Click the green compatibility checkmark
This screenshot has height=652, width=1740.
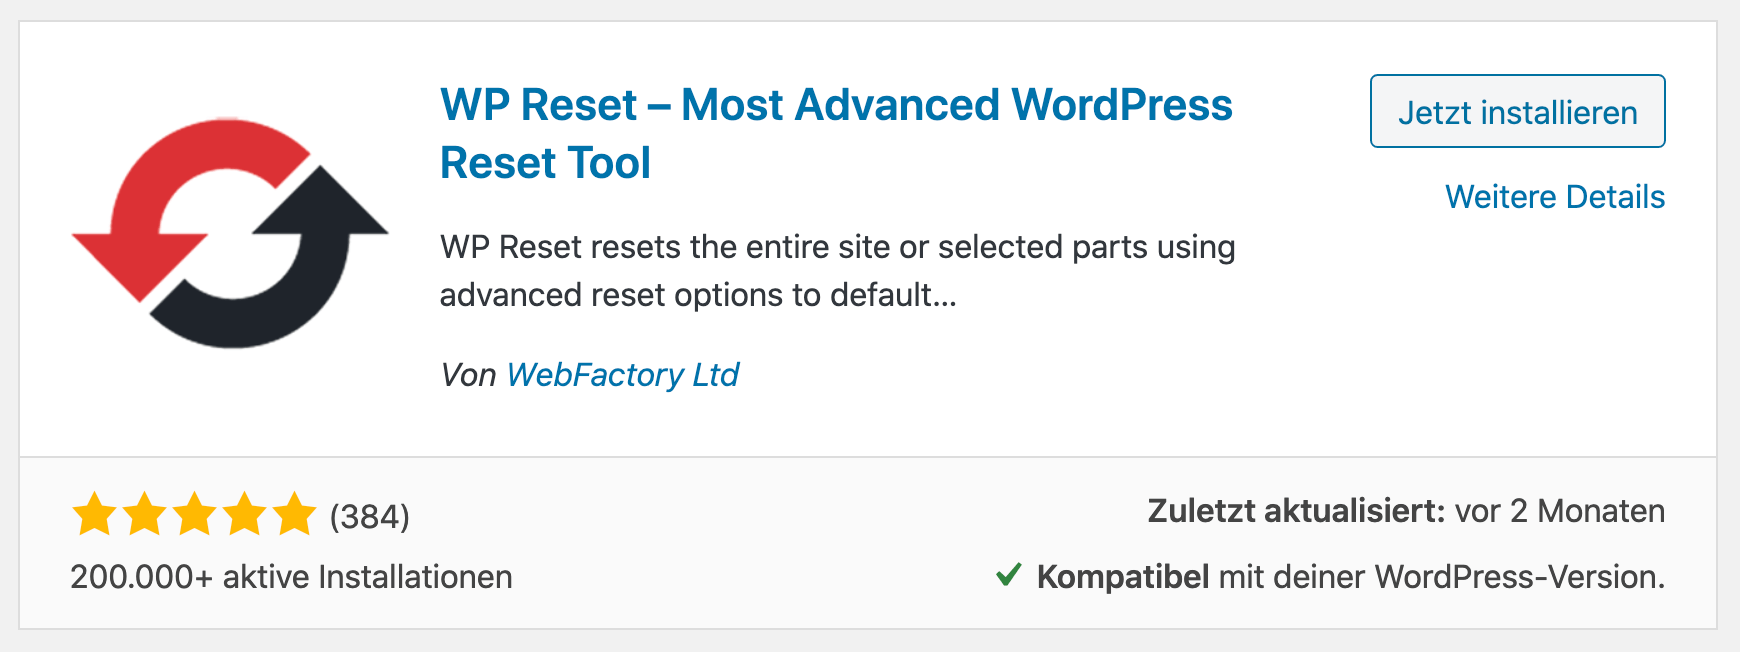click(1009, 575)
